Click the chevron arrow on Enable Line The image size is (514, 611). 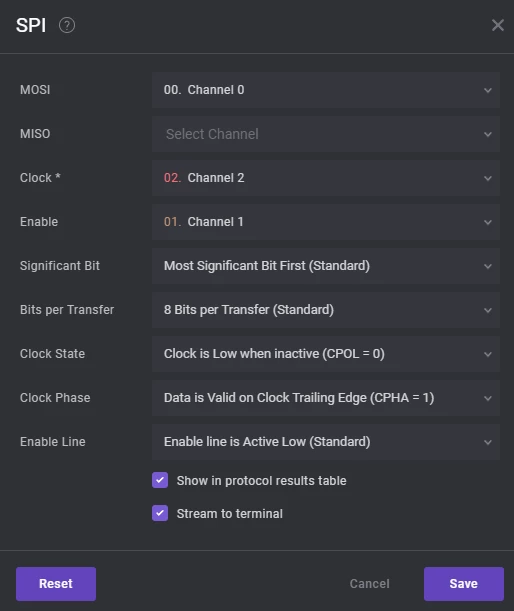488,443
